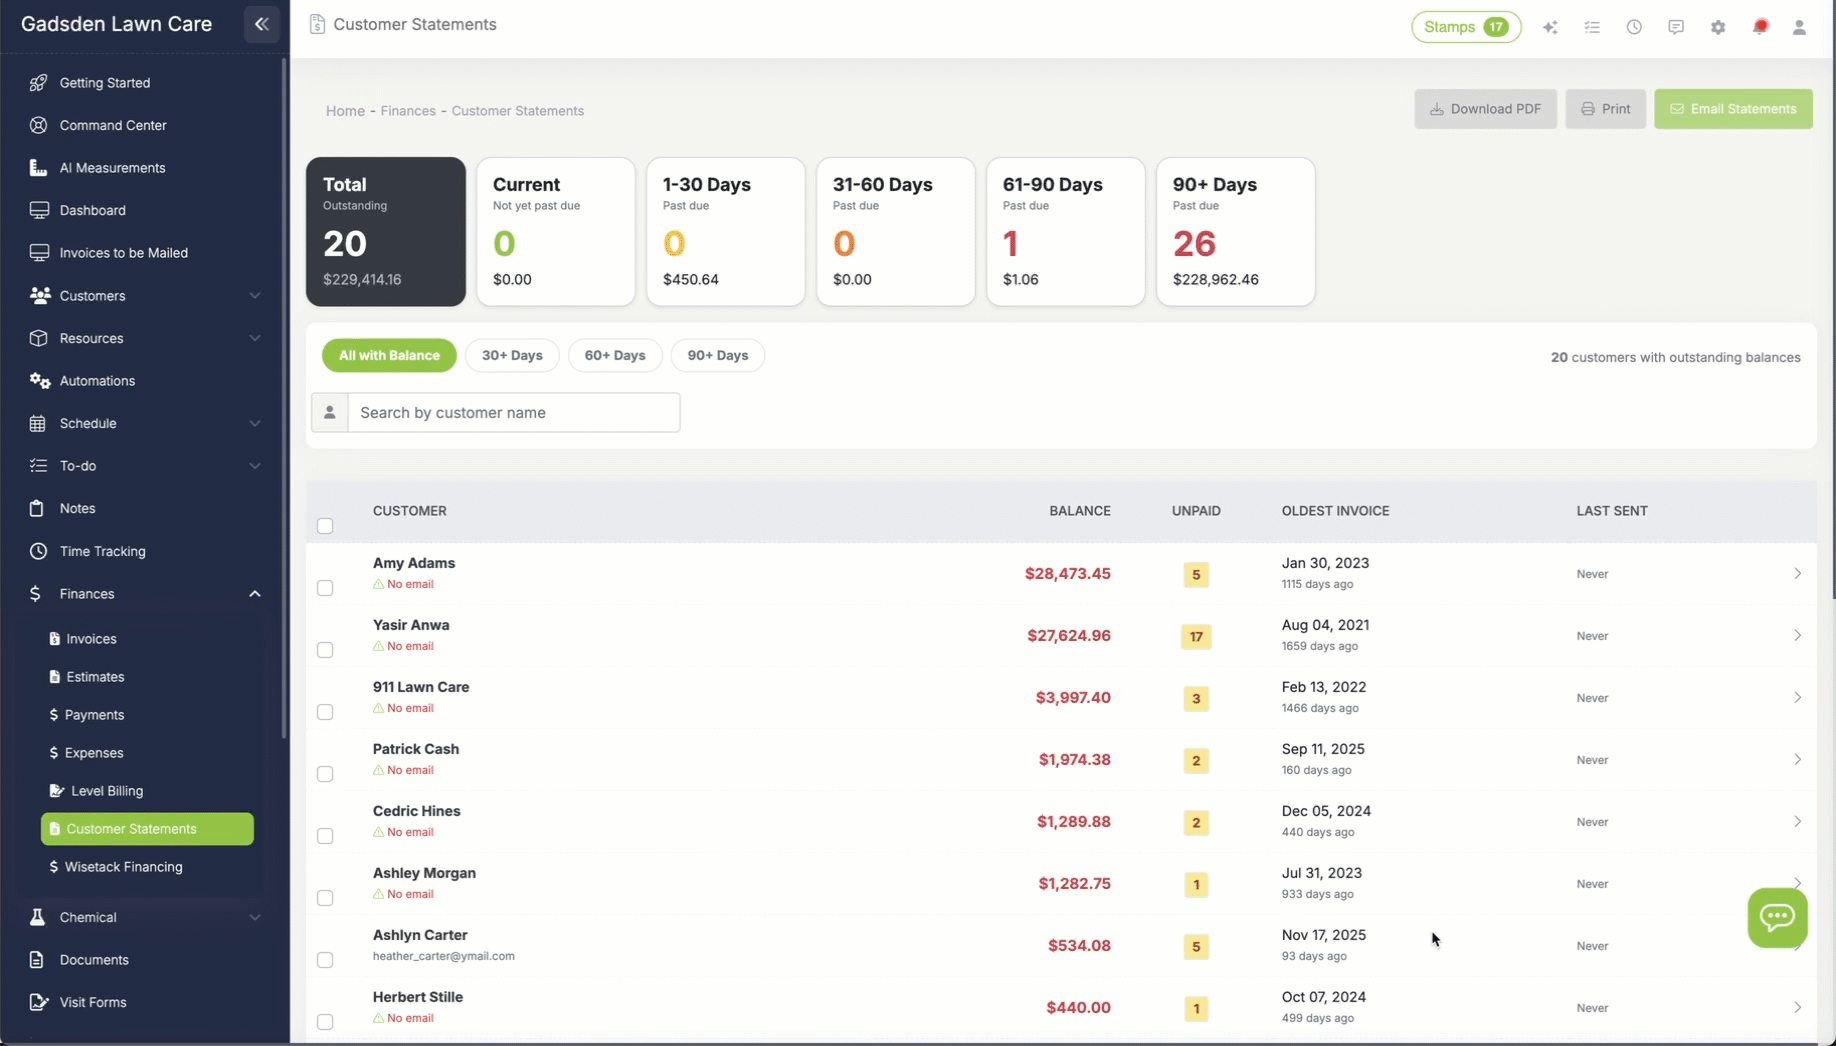The height and width of the screenshot is (1046, 1836).
Task: Open the settings gear
Action: (1718, 27)
